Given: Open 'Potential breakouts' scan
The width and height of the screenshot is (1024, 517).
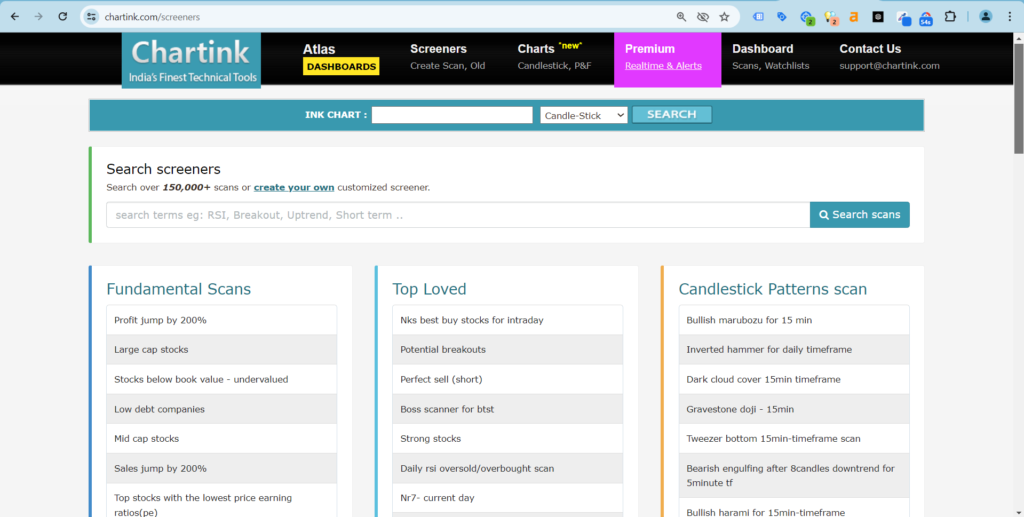Looking at the screenshot, I should click(507, 349).
